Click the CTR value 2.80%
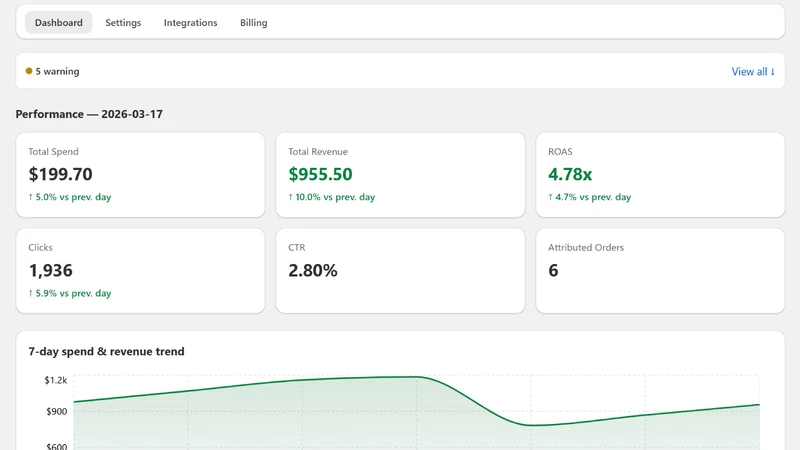Screen dimensions: 800x450 (313, 270)
